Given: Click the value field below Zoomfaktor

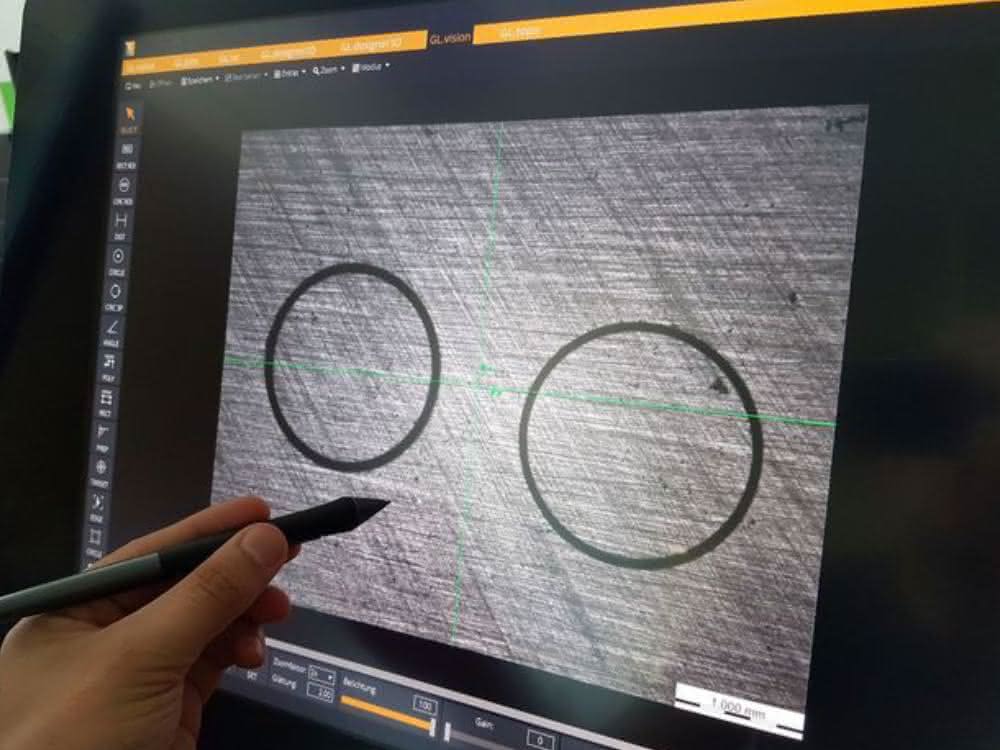Looking at the screenshot, I should (320, 692).
